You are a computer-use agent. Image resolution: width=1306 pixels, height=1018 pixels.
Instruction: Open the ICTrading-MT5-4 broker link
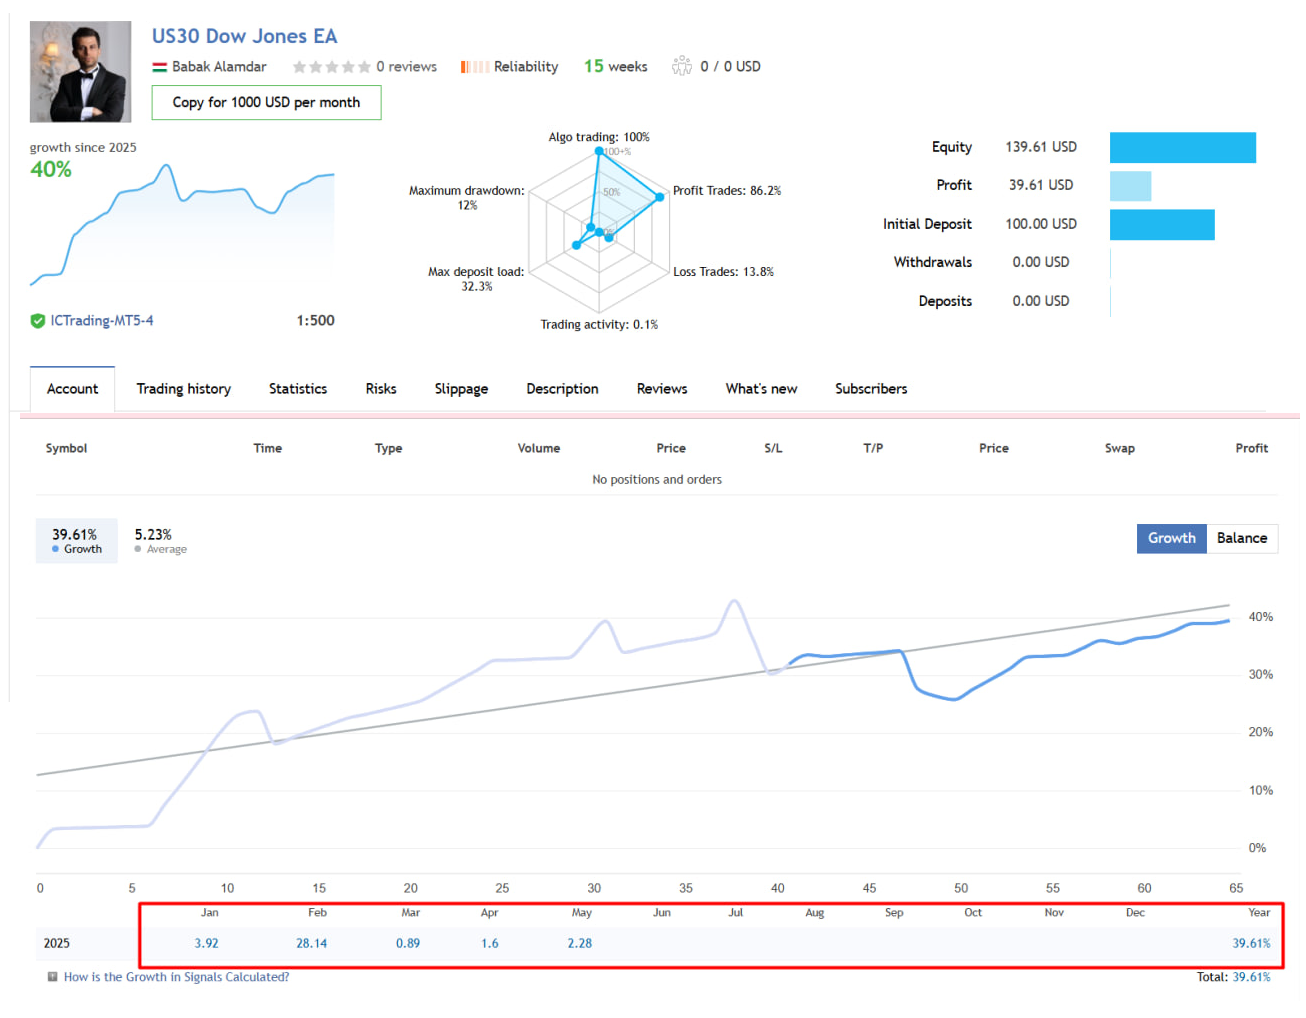[x=102, y=321]
